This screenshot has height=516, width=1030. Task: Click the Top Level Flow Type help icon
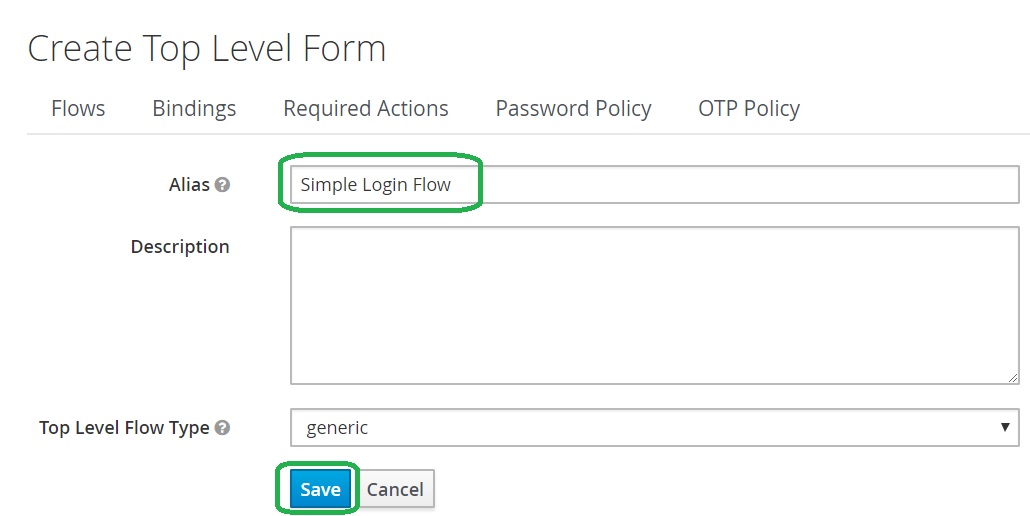click(222, 428)
